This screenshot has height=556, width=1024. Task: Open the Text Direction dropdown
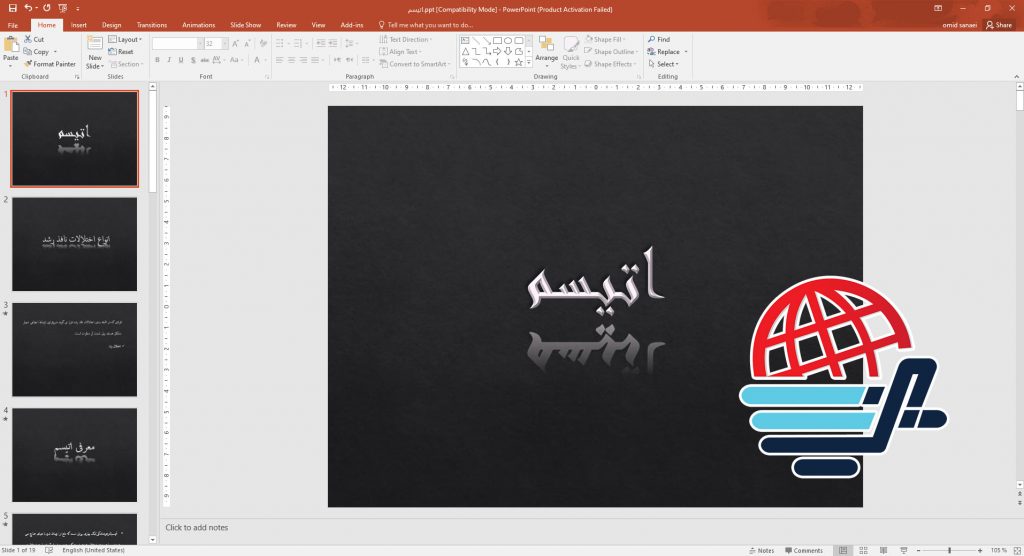pos(406,39)
